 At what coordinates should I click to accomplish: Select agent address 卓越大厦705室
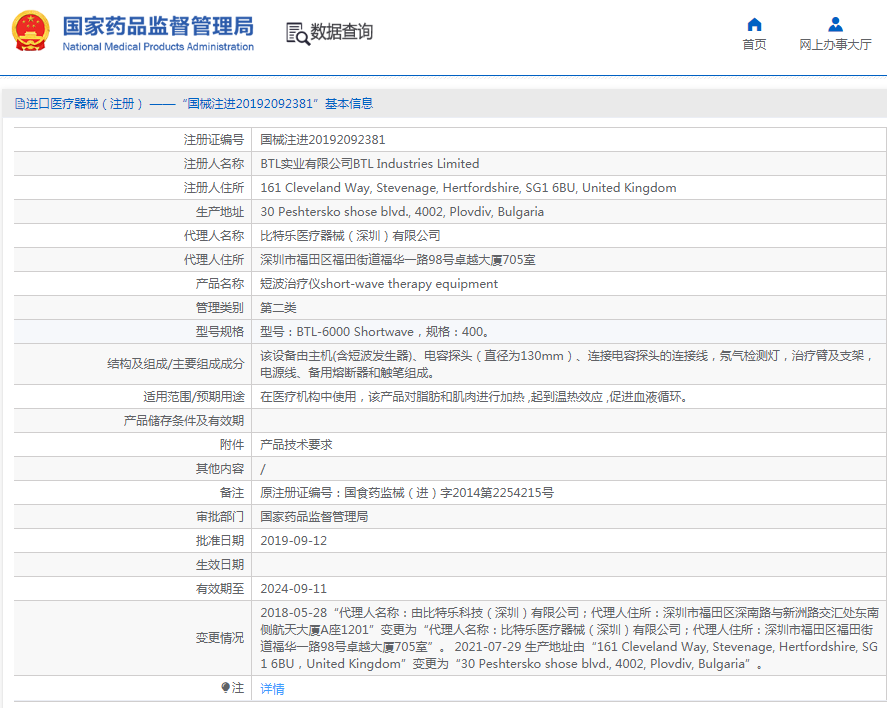point(398,260)
